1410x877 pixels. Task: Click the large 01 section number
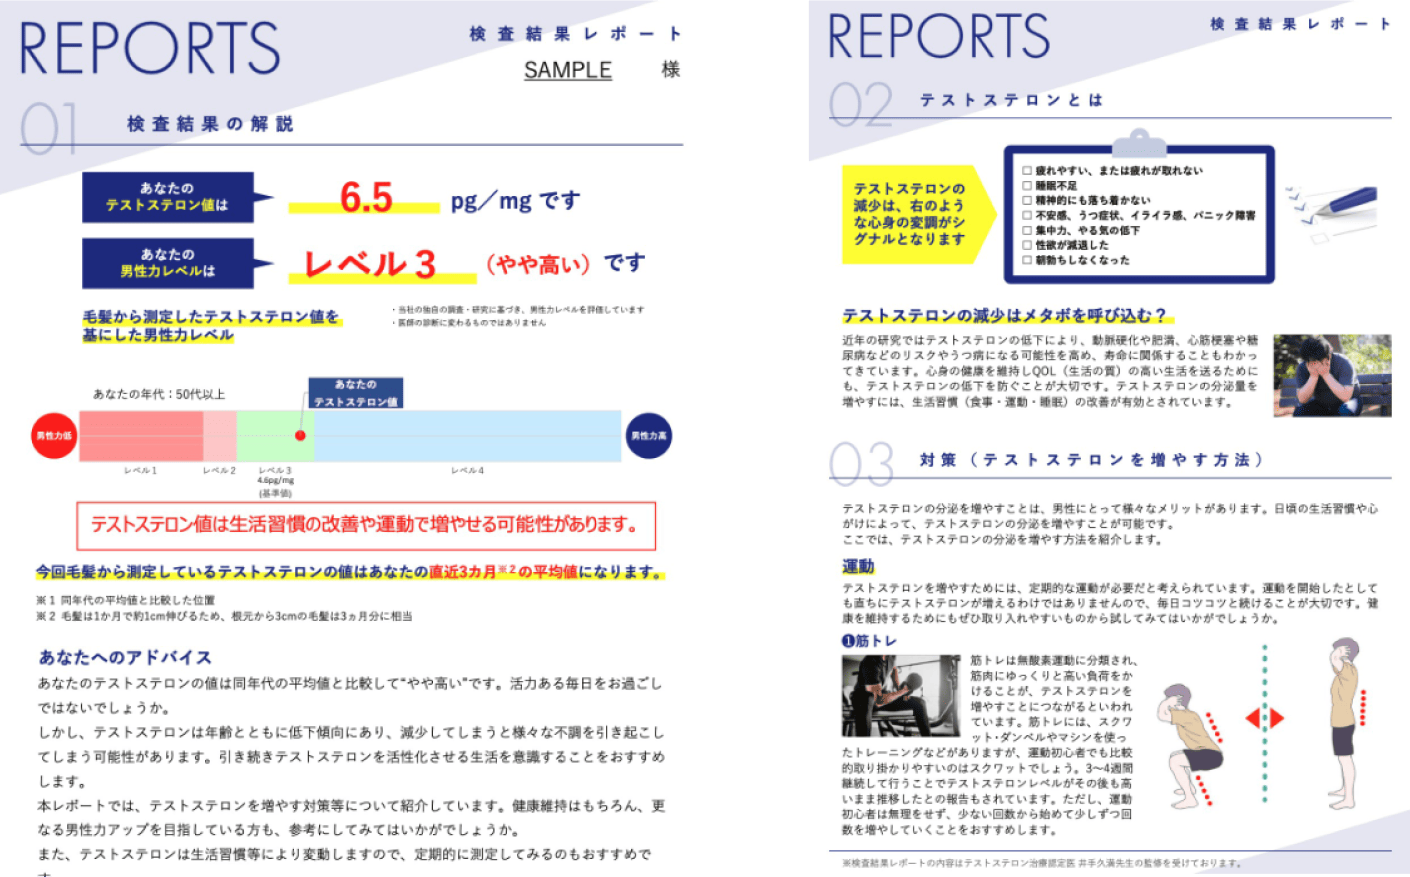coord(49,128)
